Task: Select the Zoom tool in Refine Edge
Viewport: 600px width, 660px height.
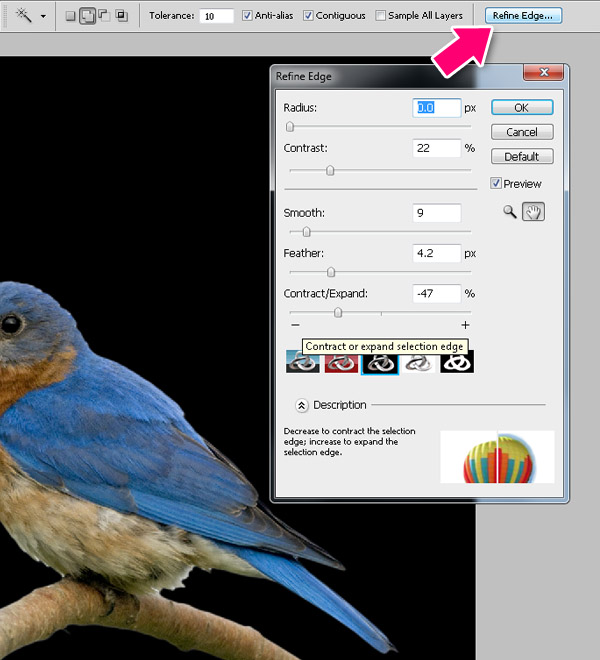Action: click(510, 212)
